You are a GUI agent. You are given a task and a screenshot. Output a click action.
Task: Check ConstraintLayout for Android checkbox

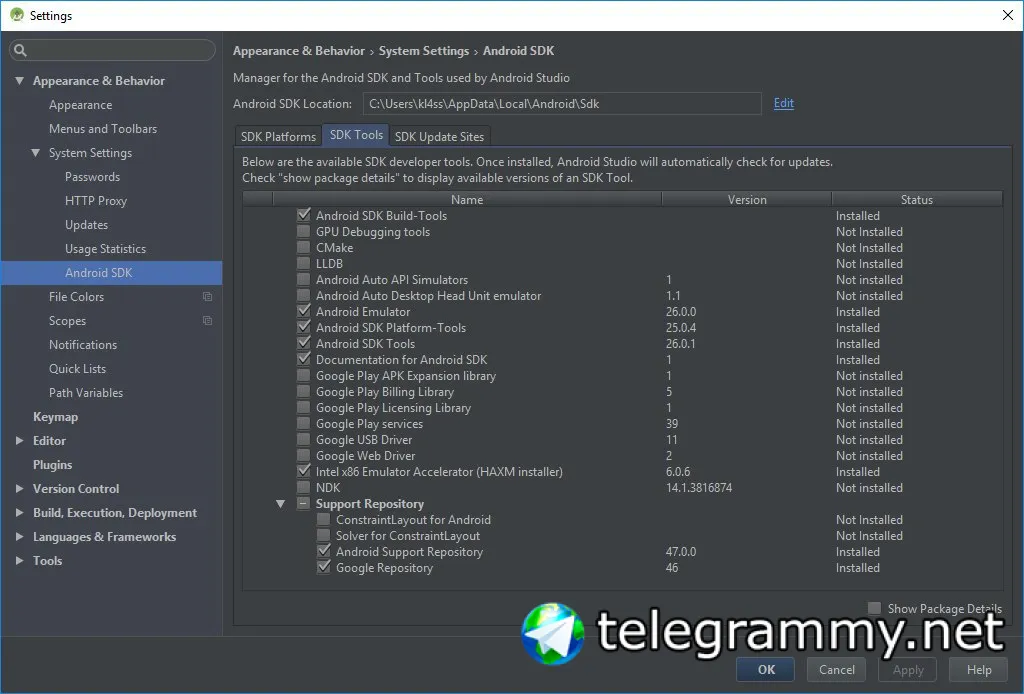[x=323, y=519]
